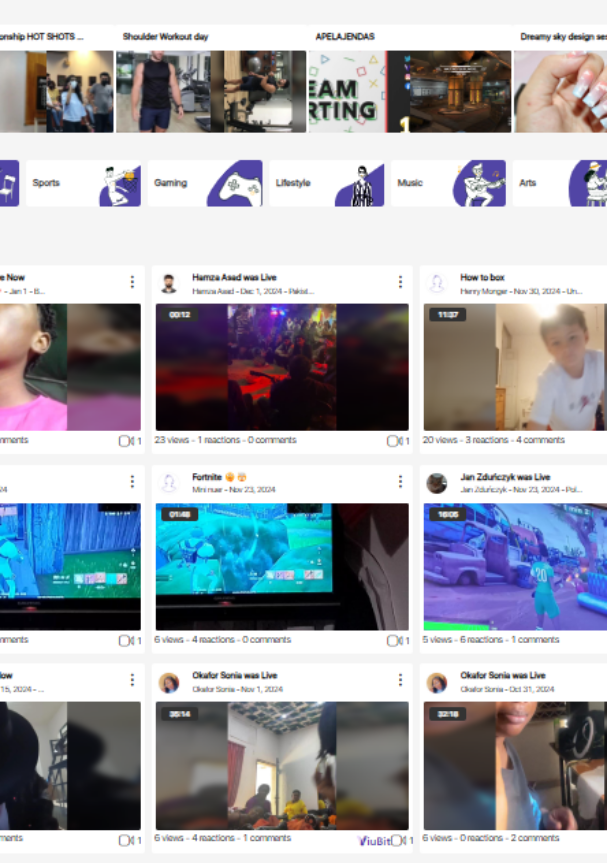607x863 pixels.
Task: Click '23 views - 1 reactions - 0 comments'
Action: click(x=225, y=440)
